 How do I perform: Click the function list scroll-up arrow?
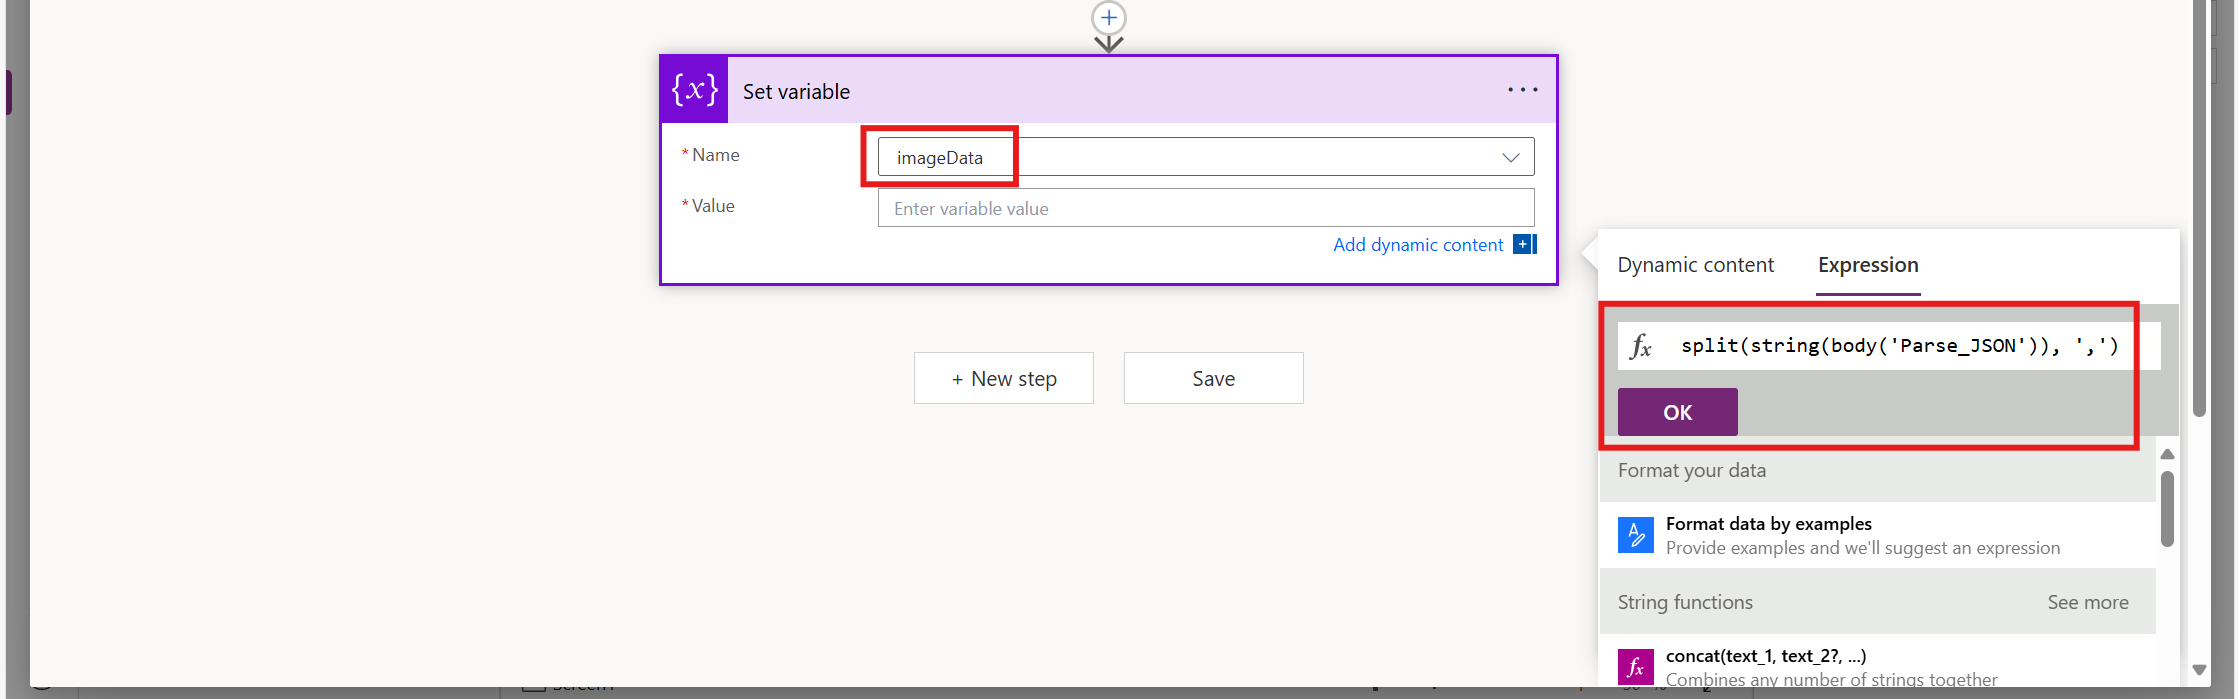(x=2167, y=455)
